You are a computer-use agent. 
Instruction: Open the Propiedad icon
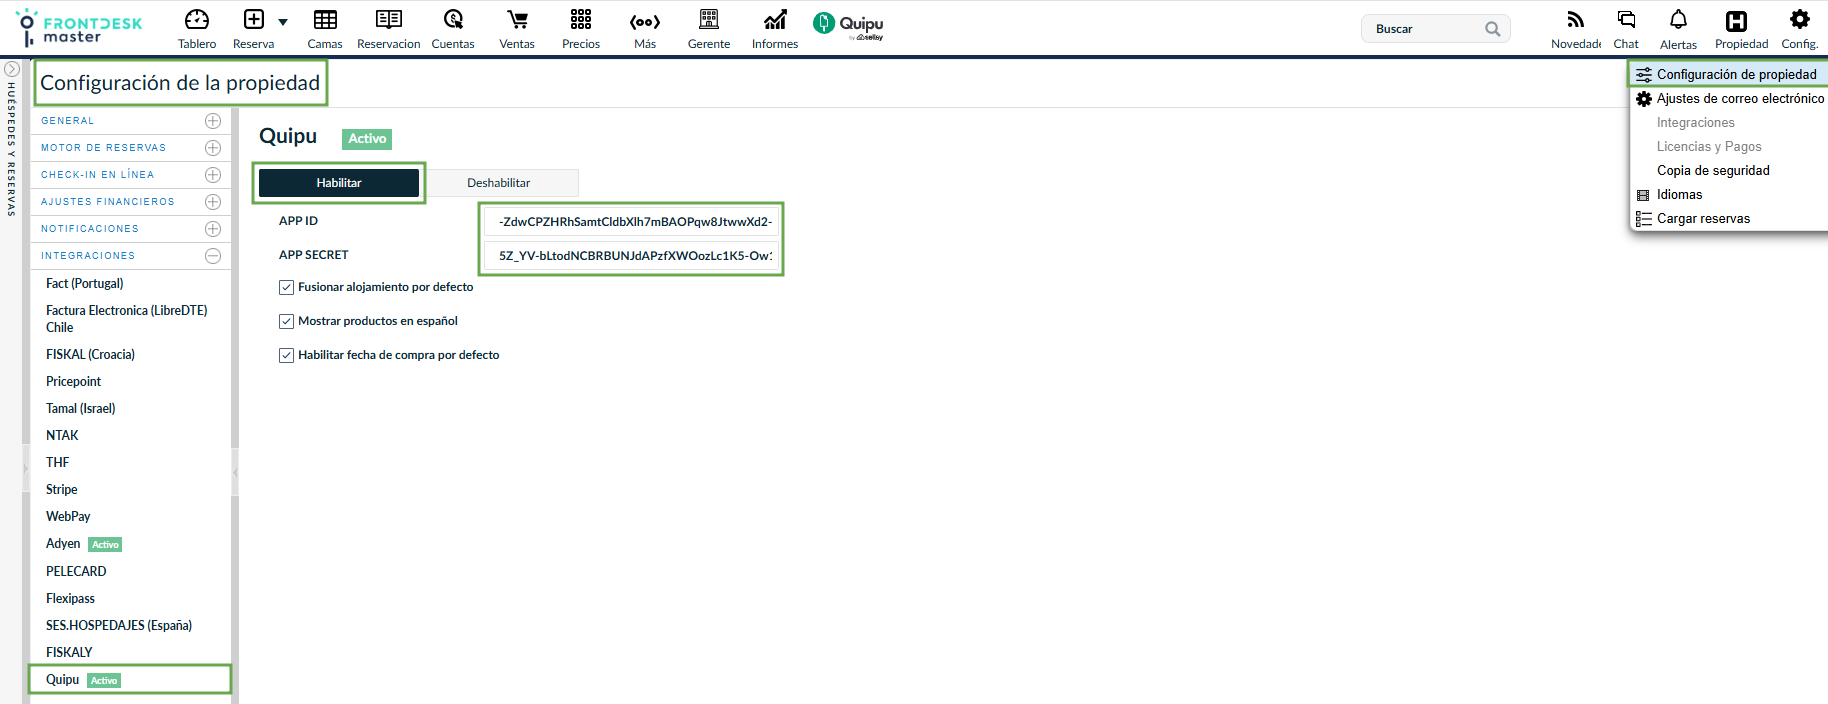pyautogui.click(x=1737, y=21)
